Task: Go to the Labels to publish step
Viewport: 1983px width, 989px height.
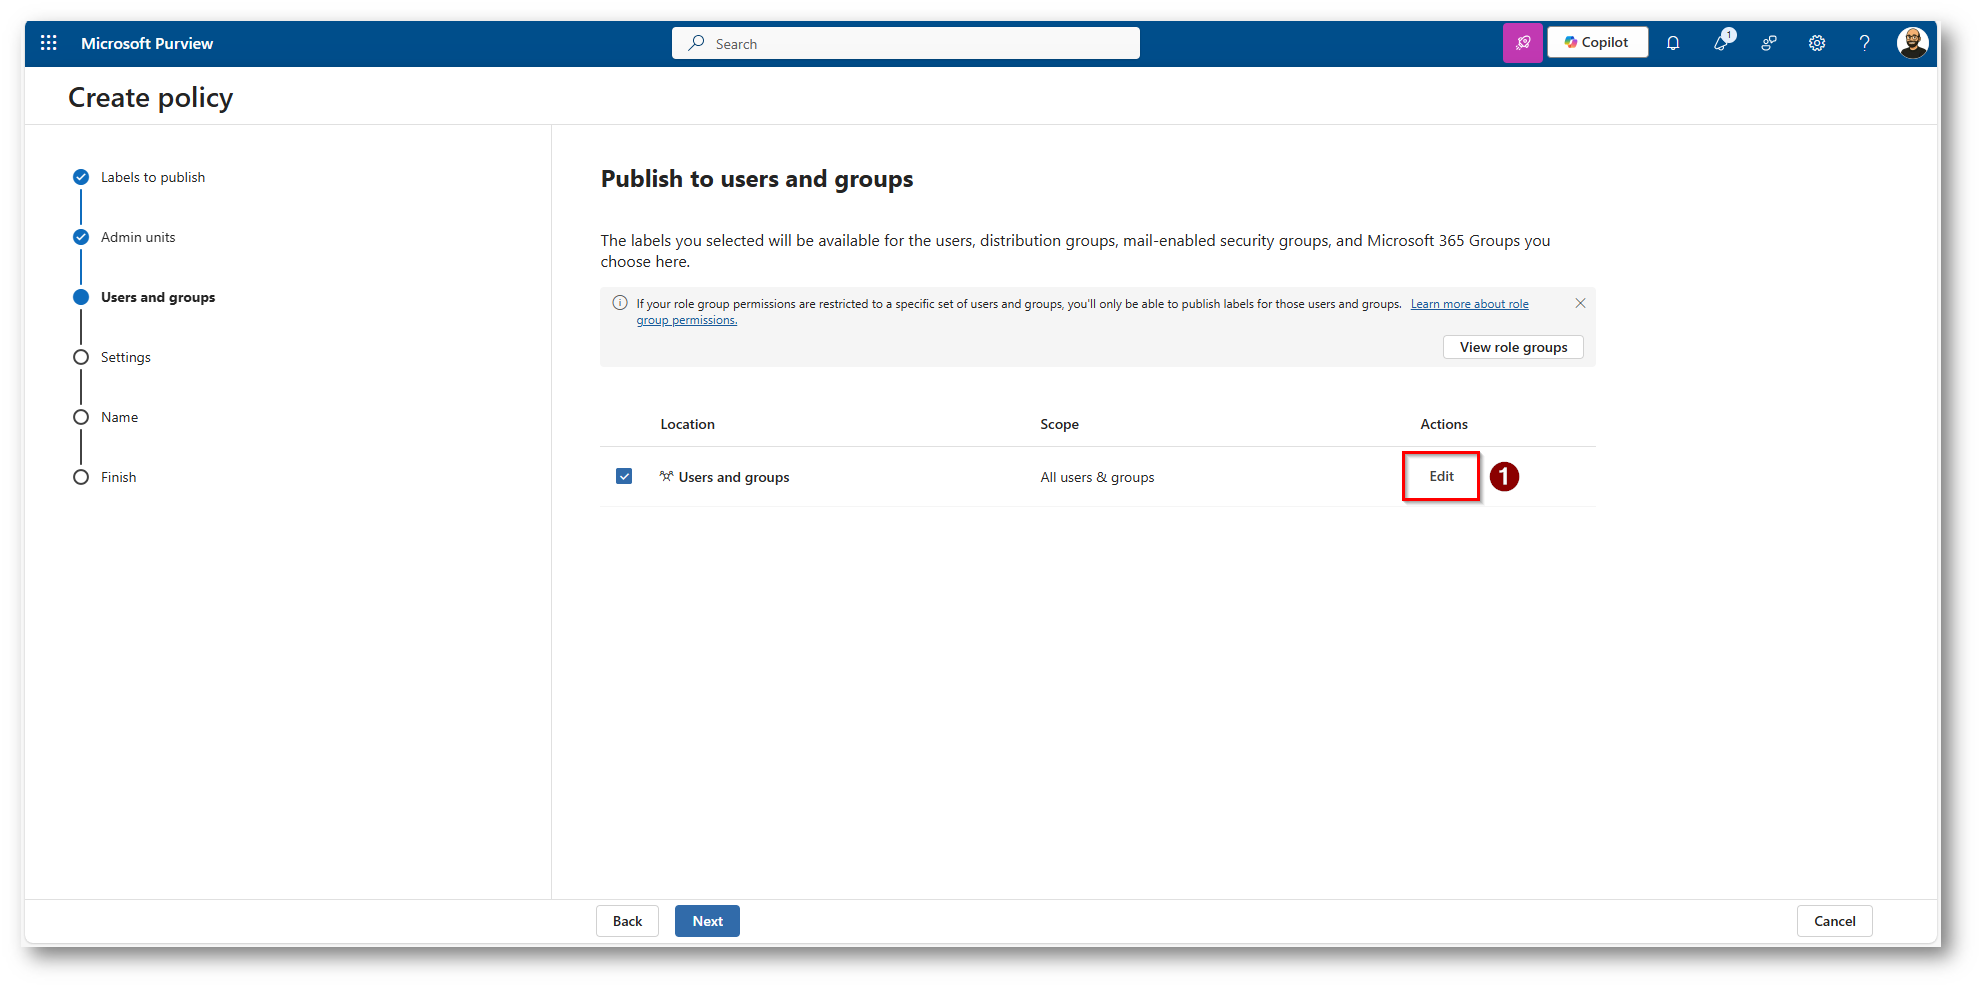Action: pyautogui.click(x=152, y=177)
